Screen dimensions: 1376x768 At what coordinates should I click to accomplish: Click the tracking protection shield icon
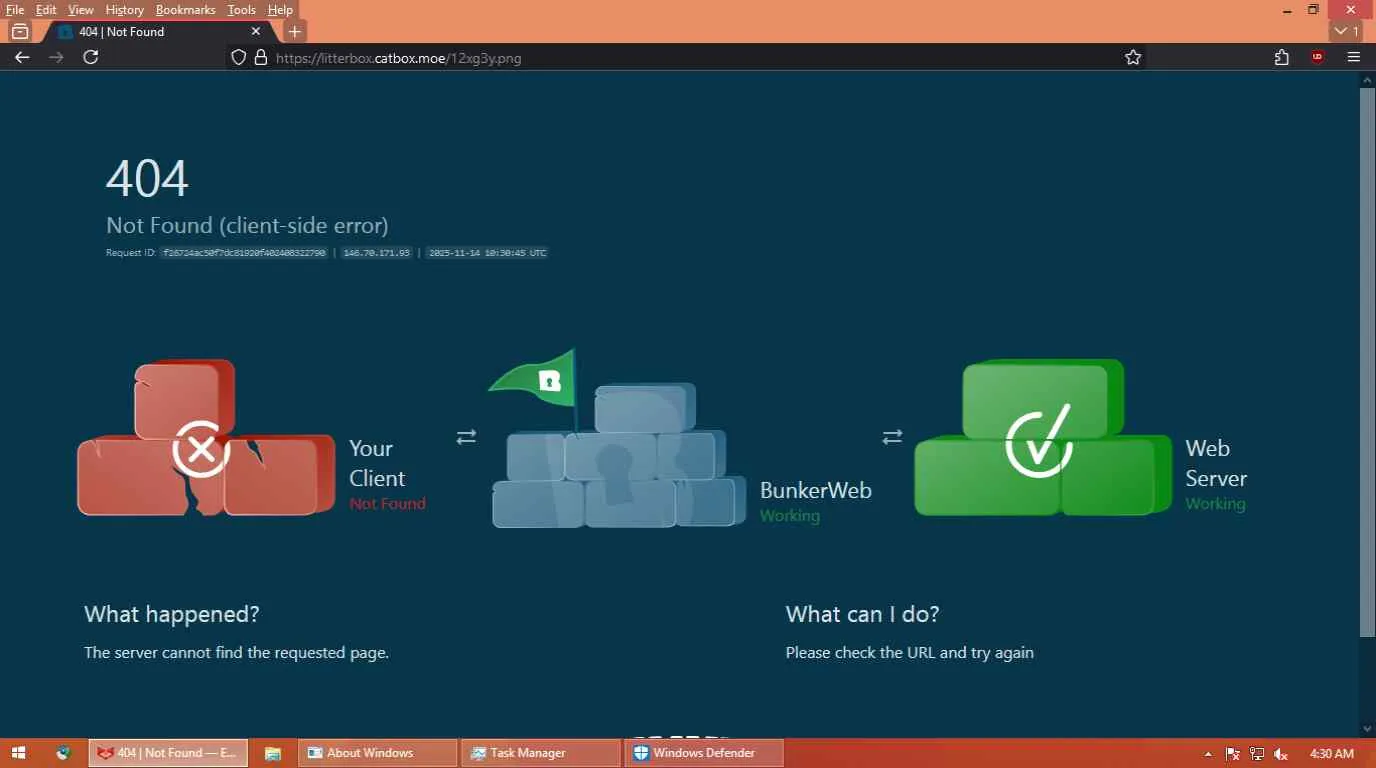pyautogui.click(x=239, y=58)
